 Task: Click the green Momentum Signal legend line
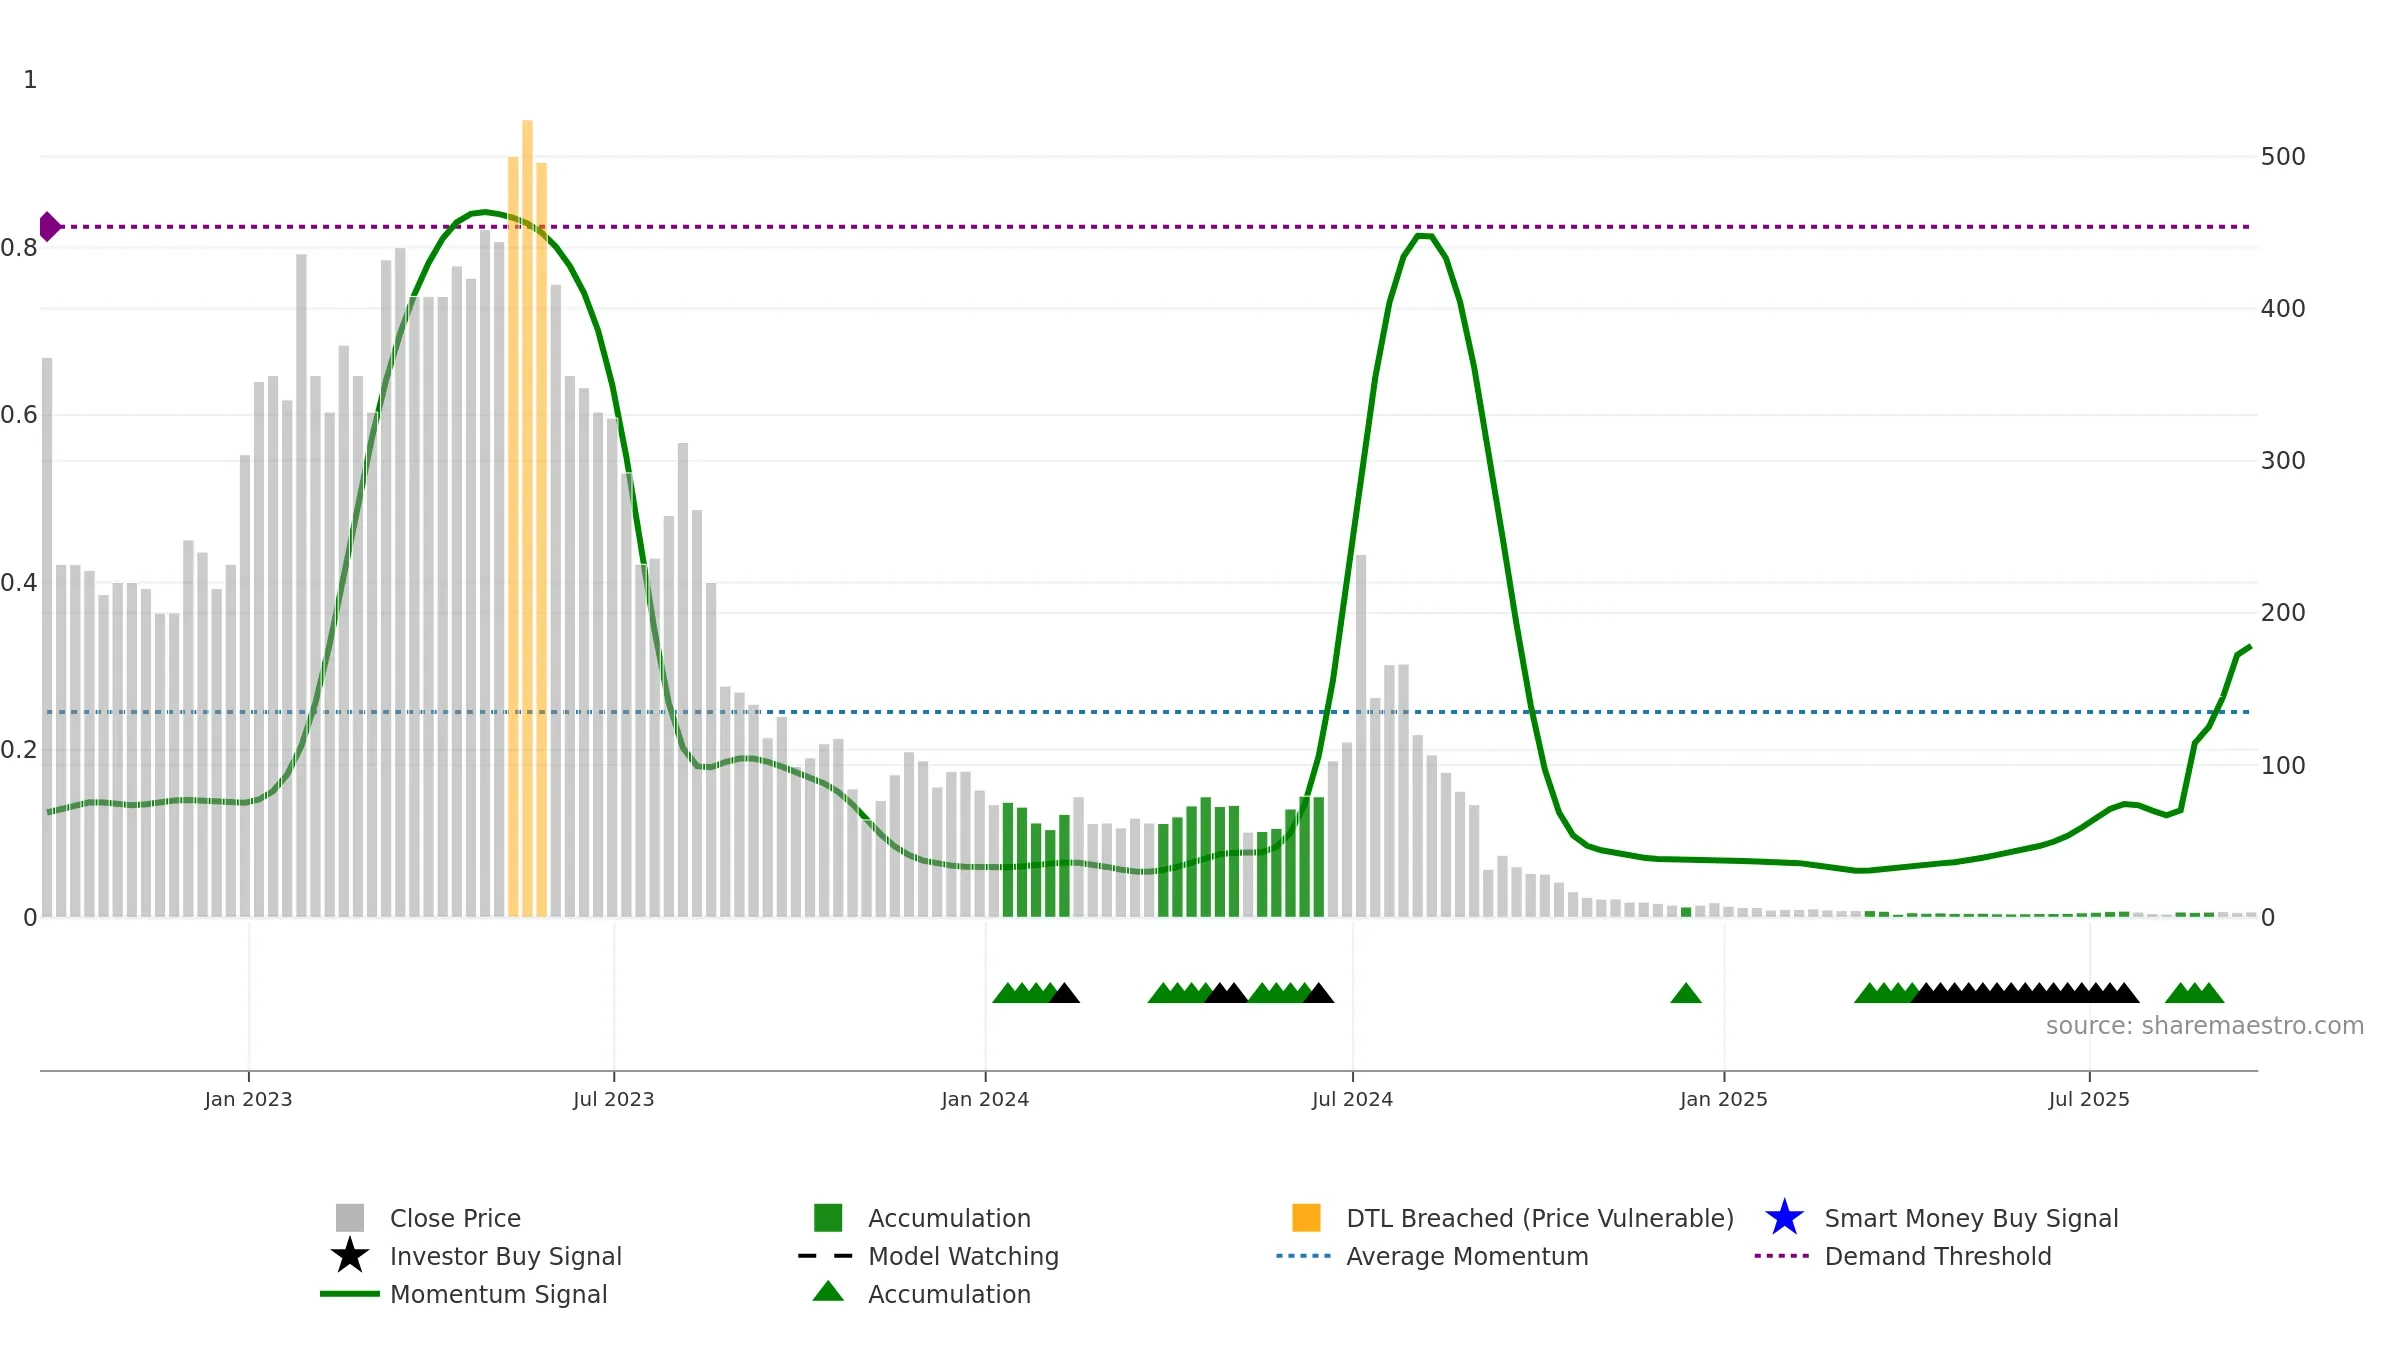pyautogui.click(x=350, y=1293)
